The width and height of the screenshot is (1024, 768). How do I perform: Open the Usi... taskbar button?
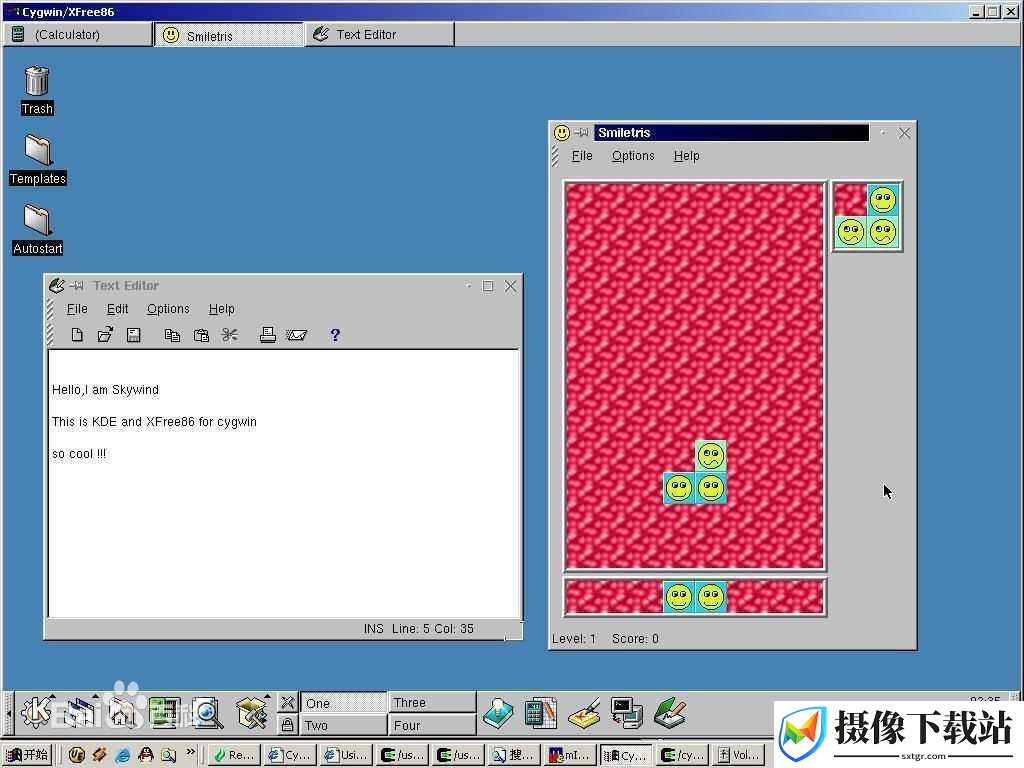point(346,755)
